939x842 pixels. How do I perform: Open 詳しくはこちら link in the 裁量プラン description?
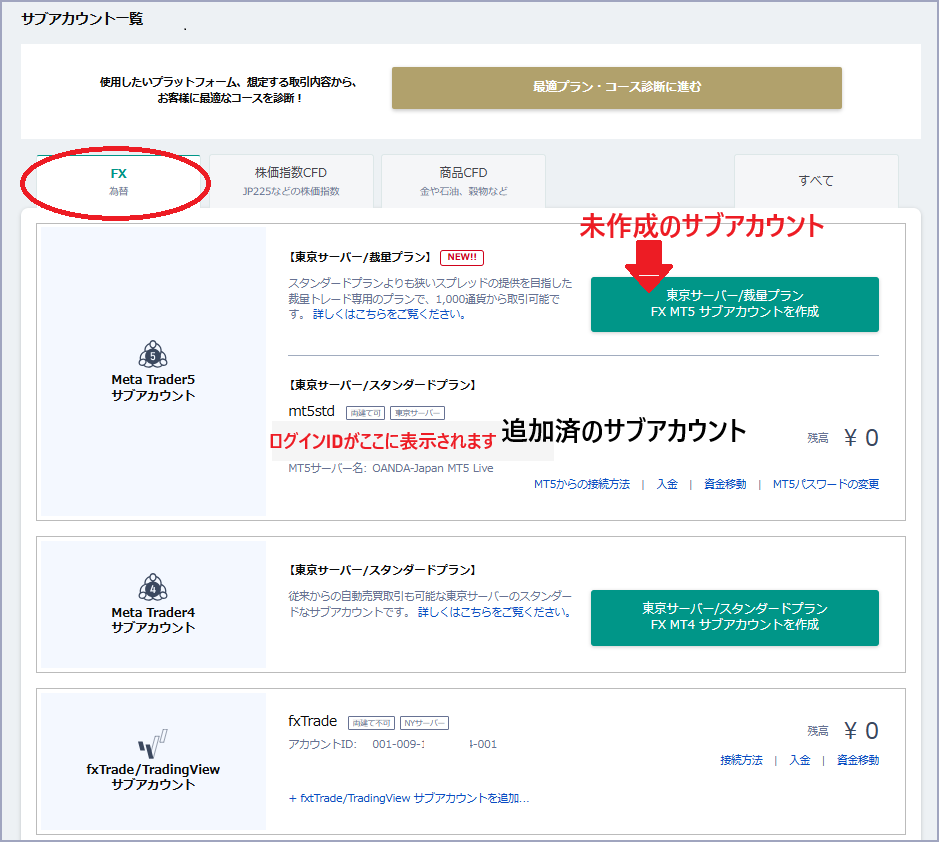(x=389, y=314)
